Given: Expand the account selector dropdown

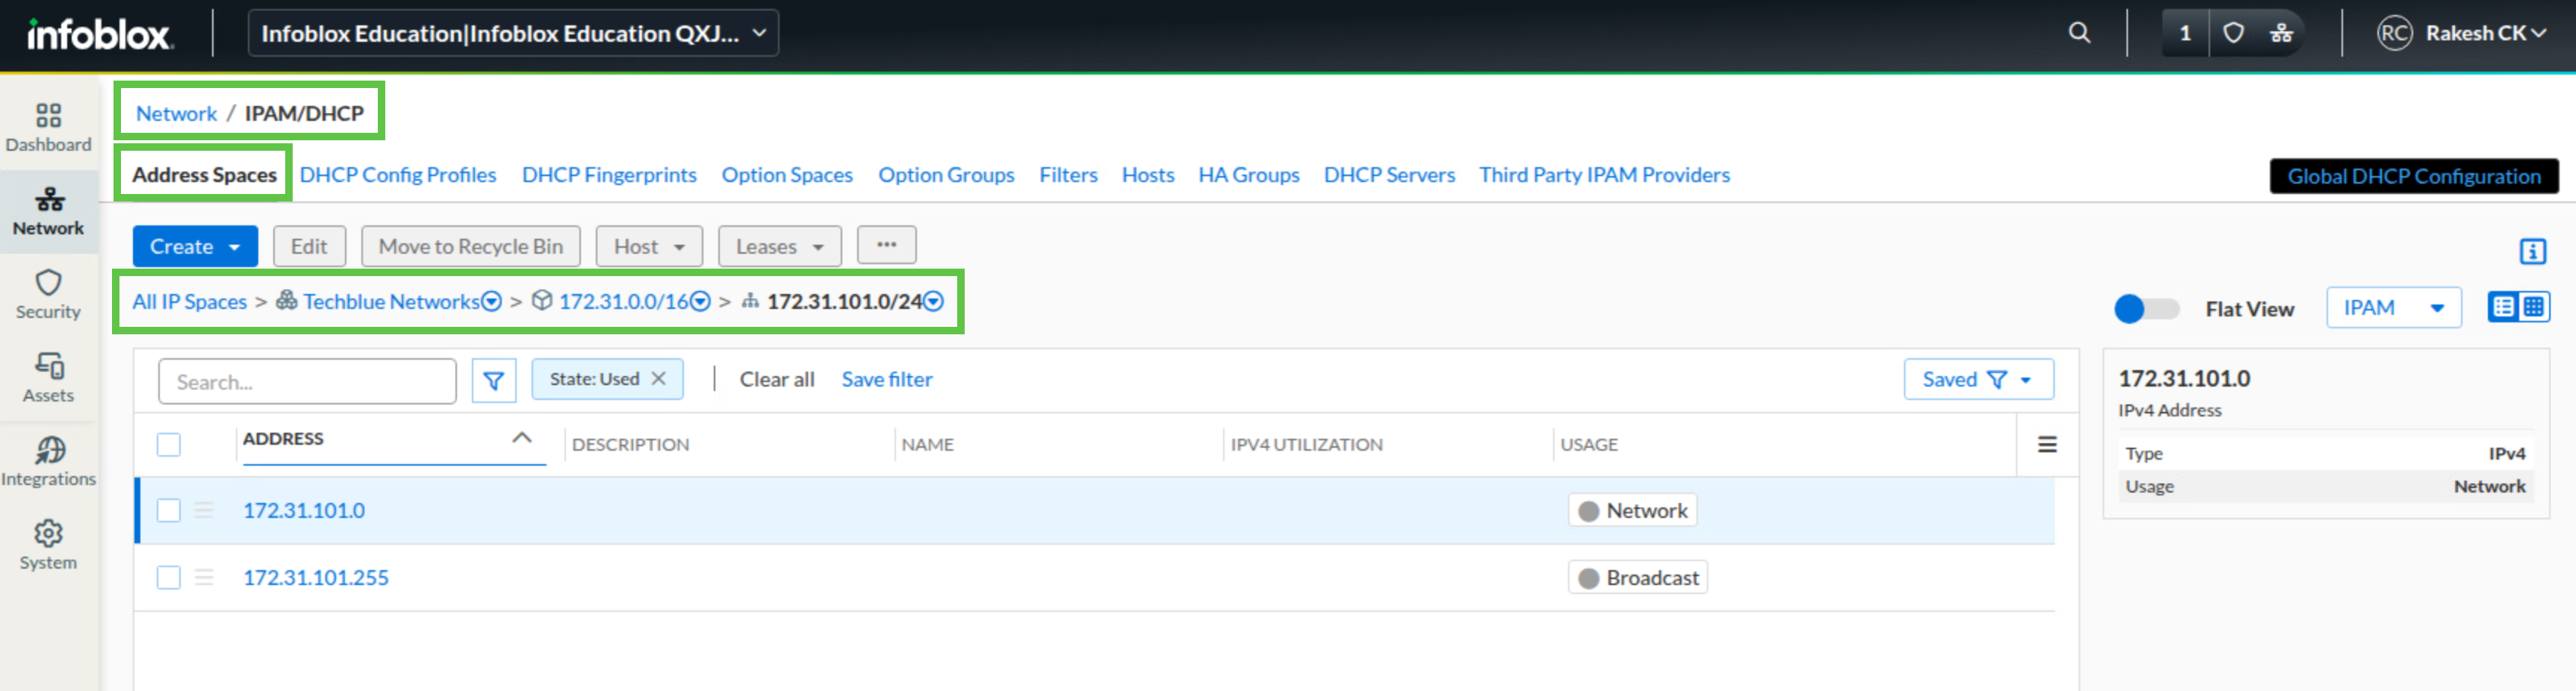Looking at the screenshot, I should [x=513, y=33].
